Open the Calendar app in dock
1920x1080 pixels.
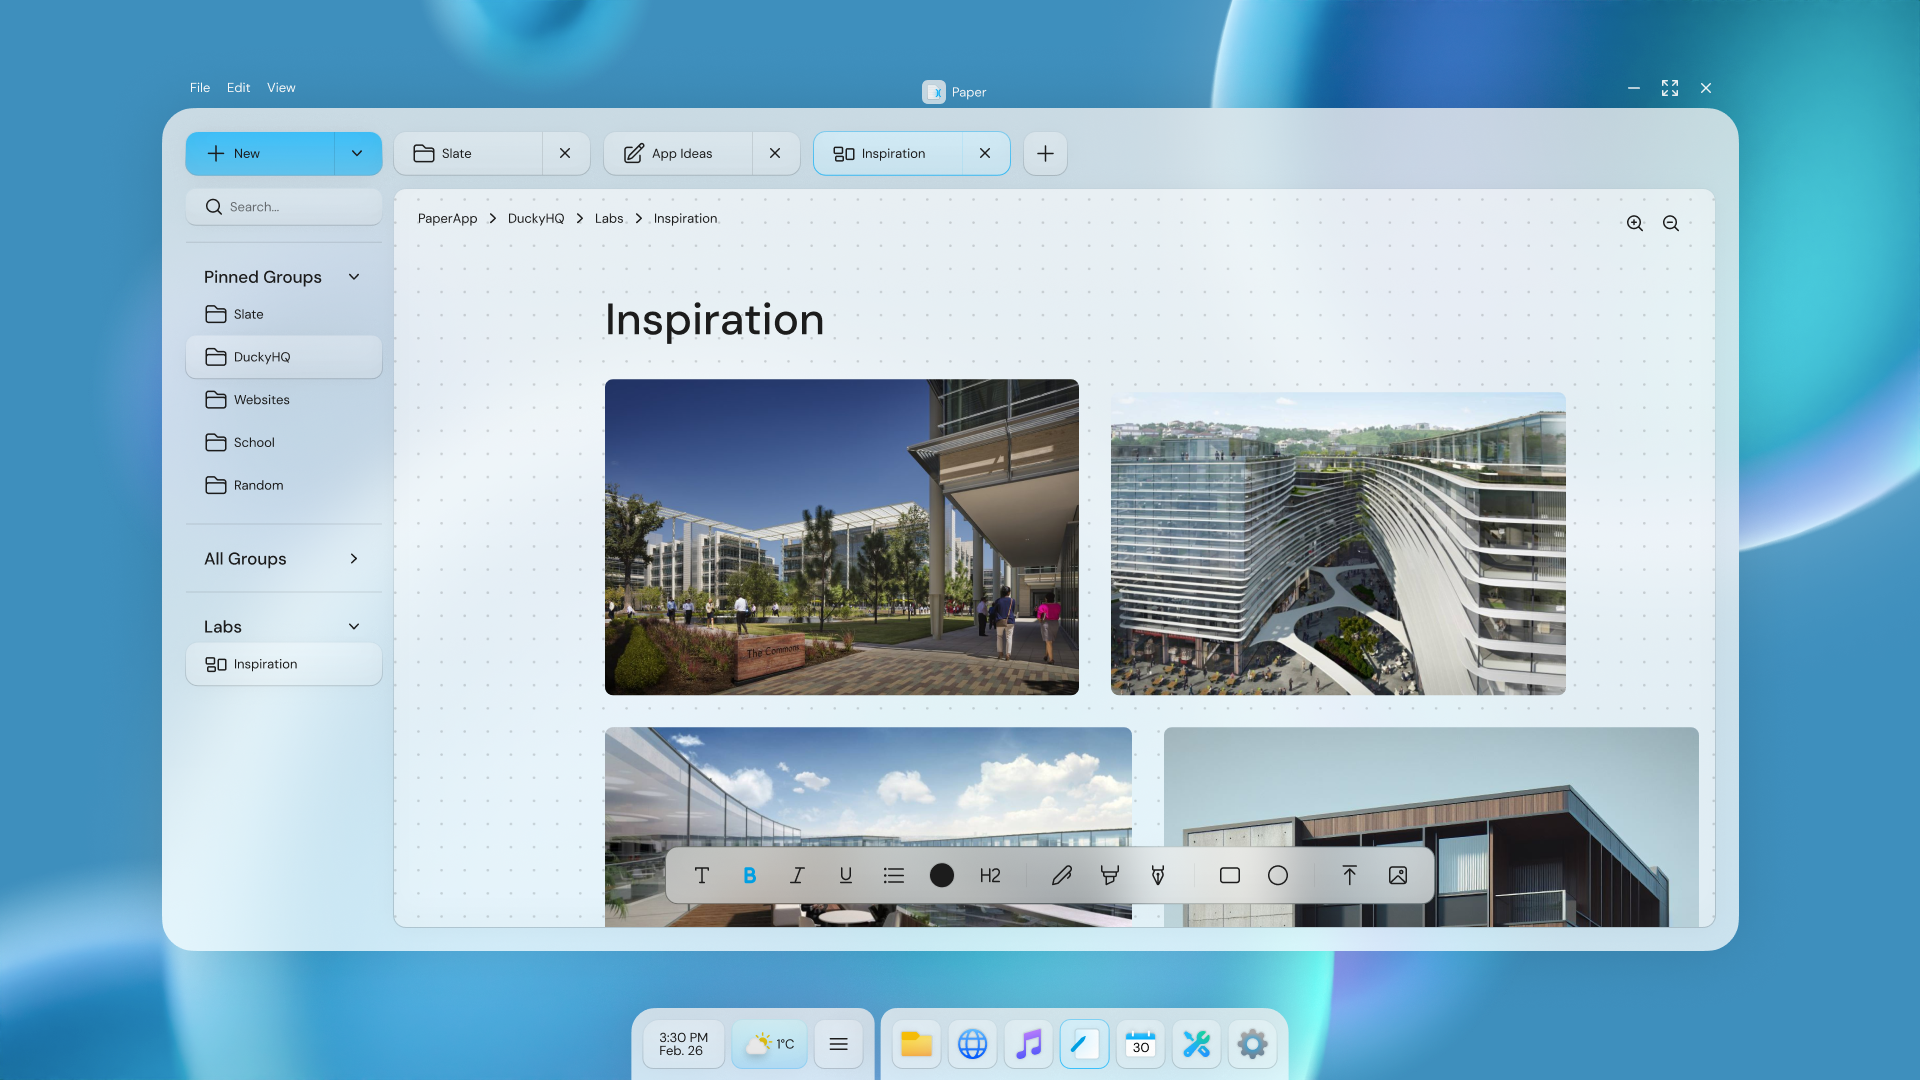pyautogui.click(x=1141, y=1045)
